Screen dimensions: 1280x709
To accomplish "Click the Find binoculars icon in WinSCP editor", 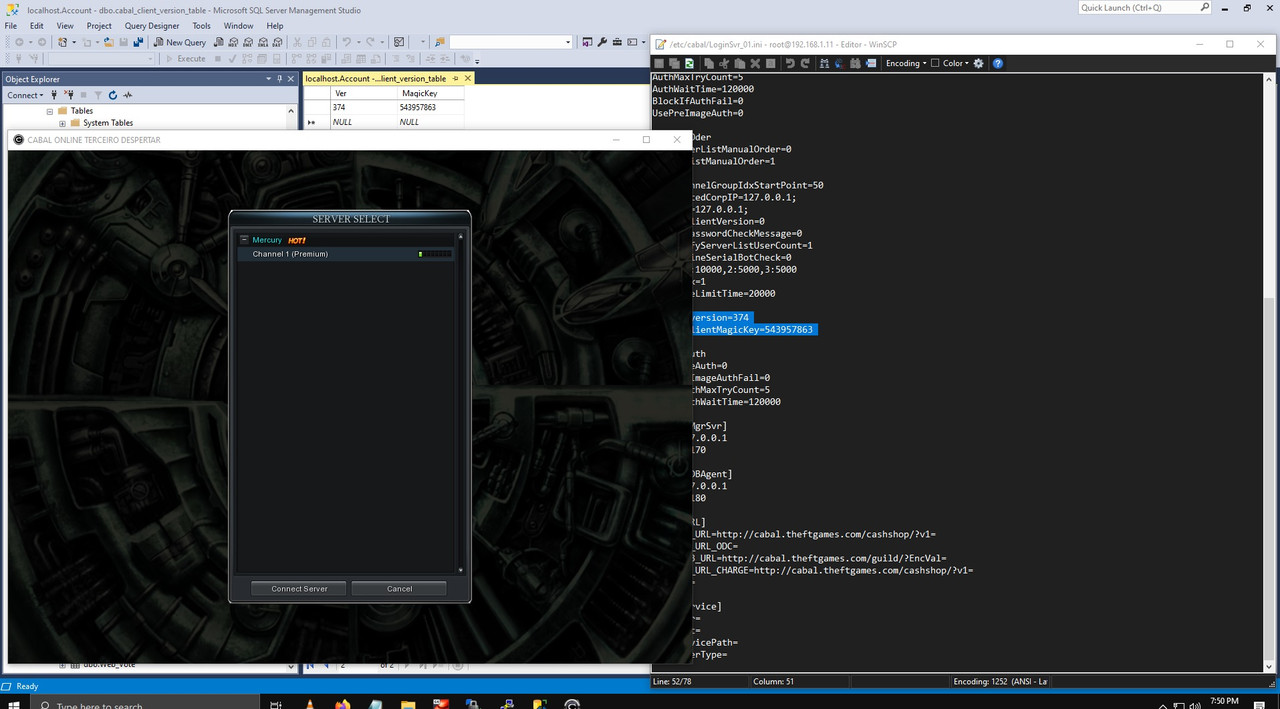I will pyautogui.click(x=825, y=63).
